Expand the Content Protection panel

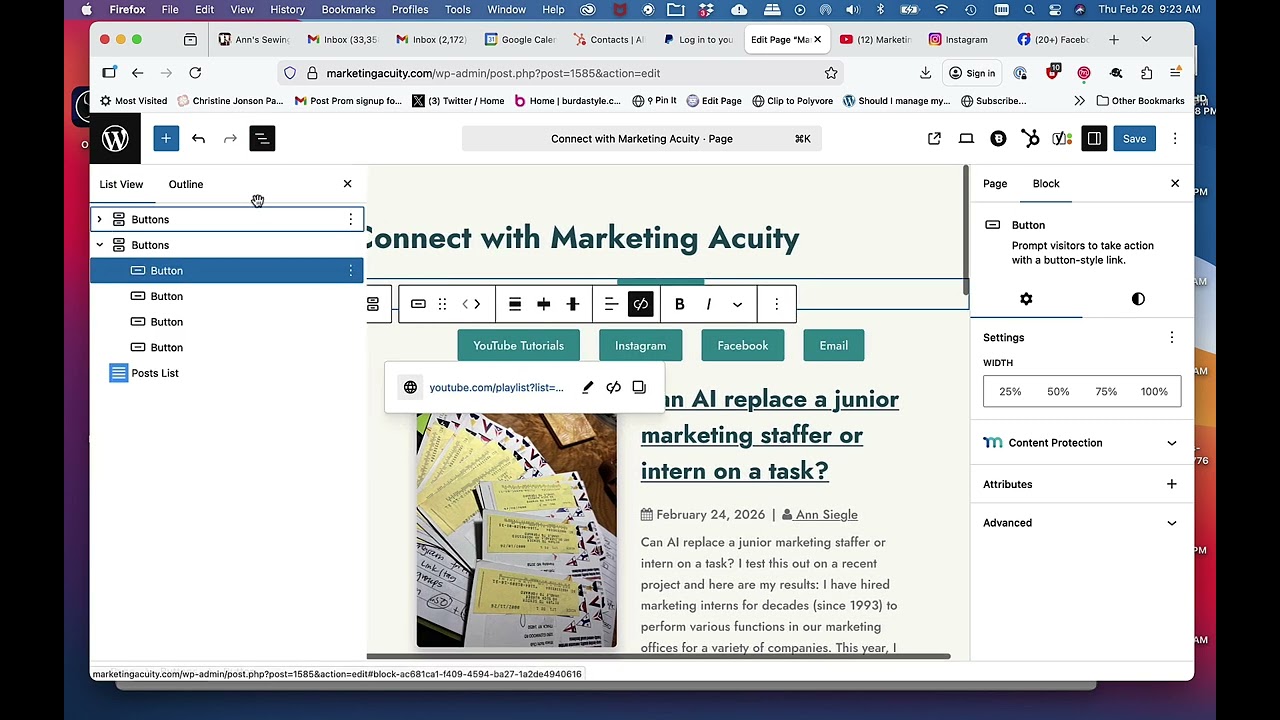click(x=1082, y=443)
